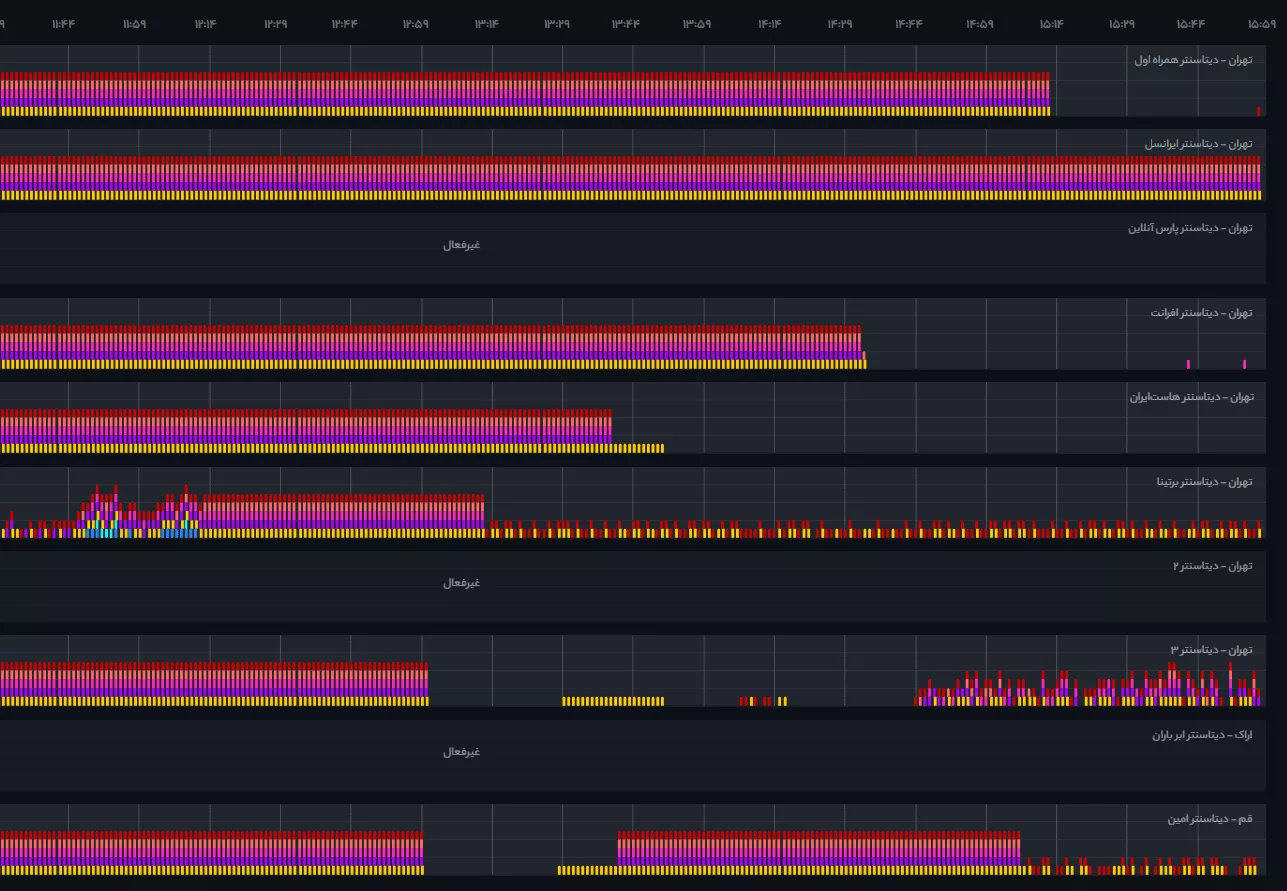Open the تهران - دیتاسنتر افرانت panel title
The height and width of the screenshot is (891, 1287).
click(1201, 313)
